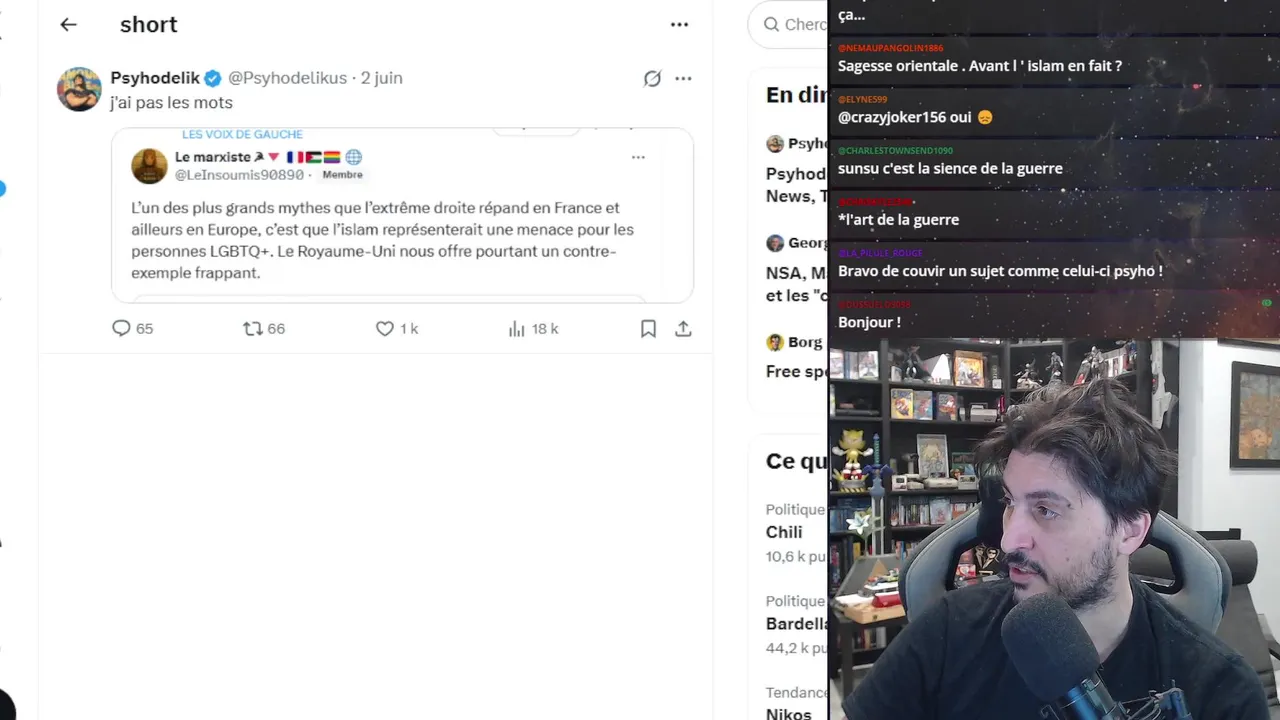Go back with the left arrow icon
This screenshot has height=720, width=1280.
point(68,25)
